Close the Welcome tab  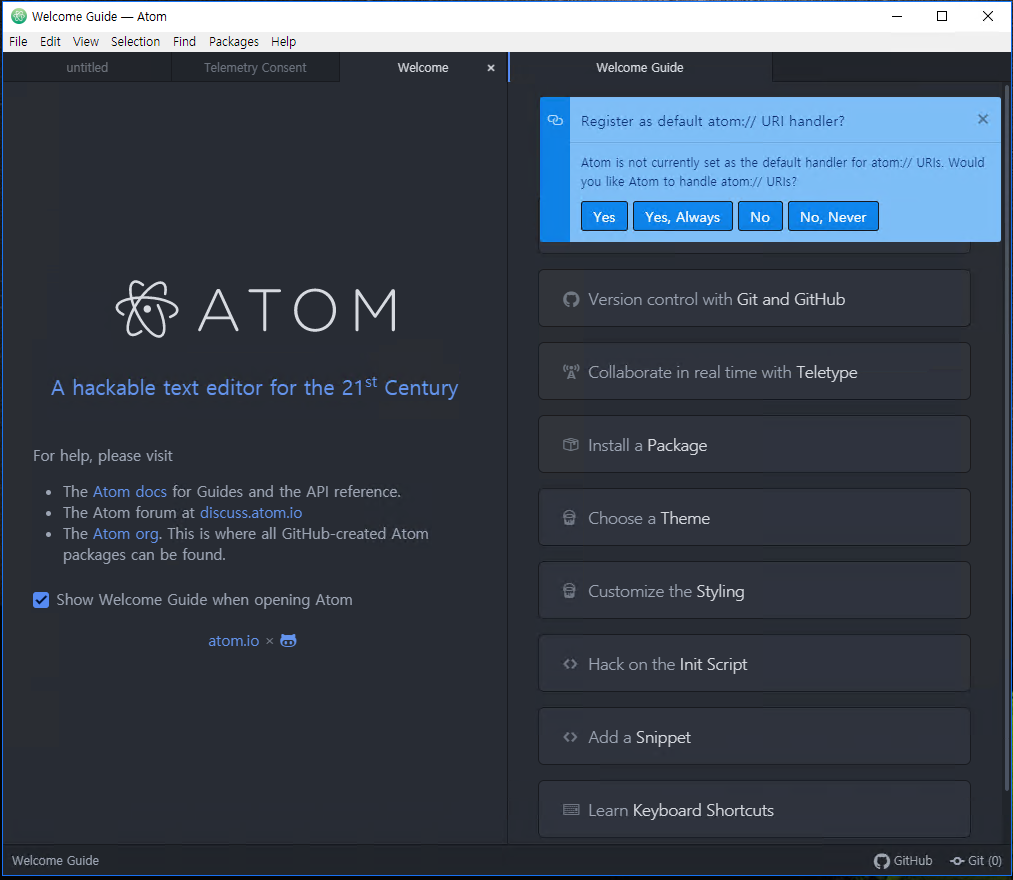pos(491,68)
